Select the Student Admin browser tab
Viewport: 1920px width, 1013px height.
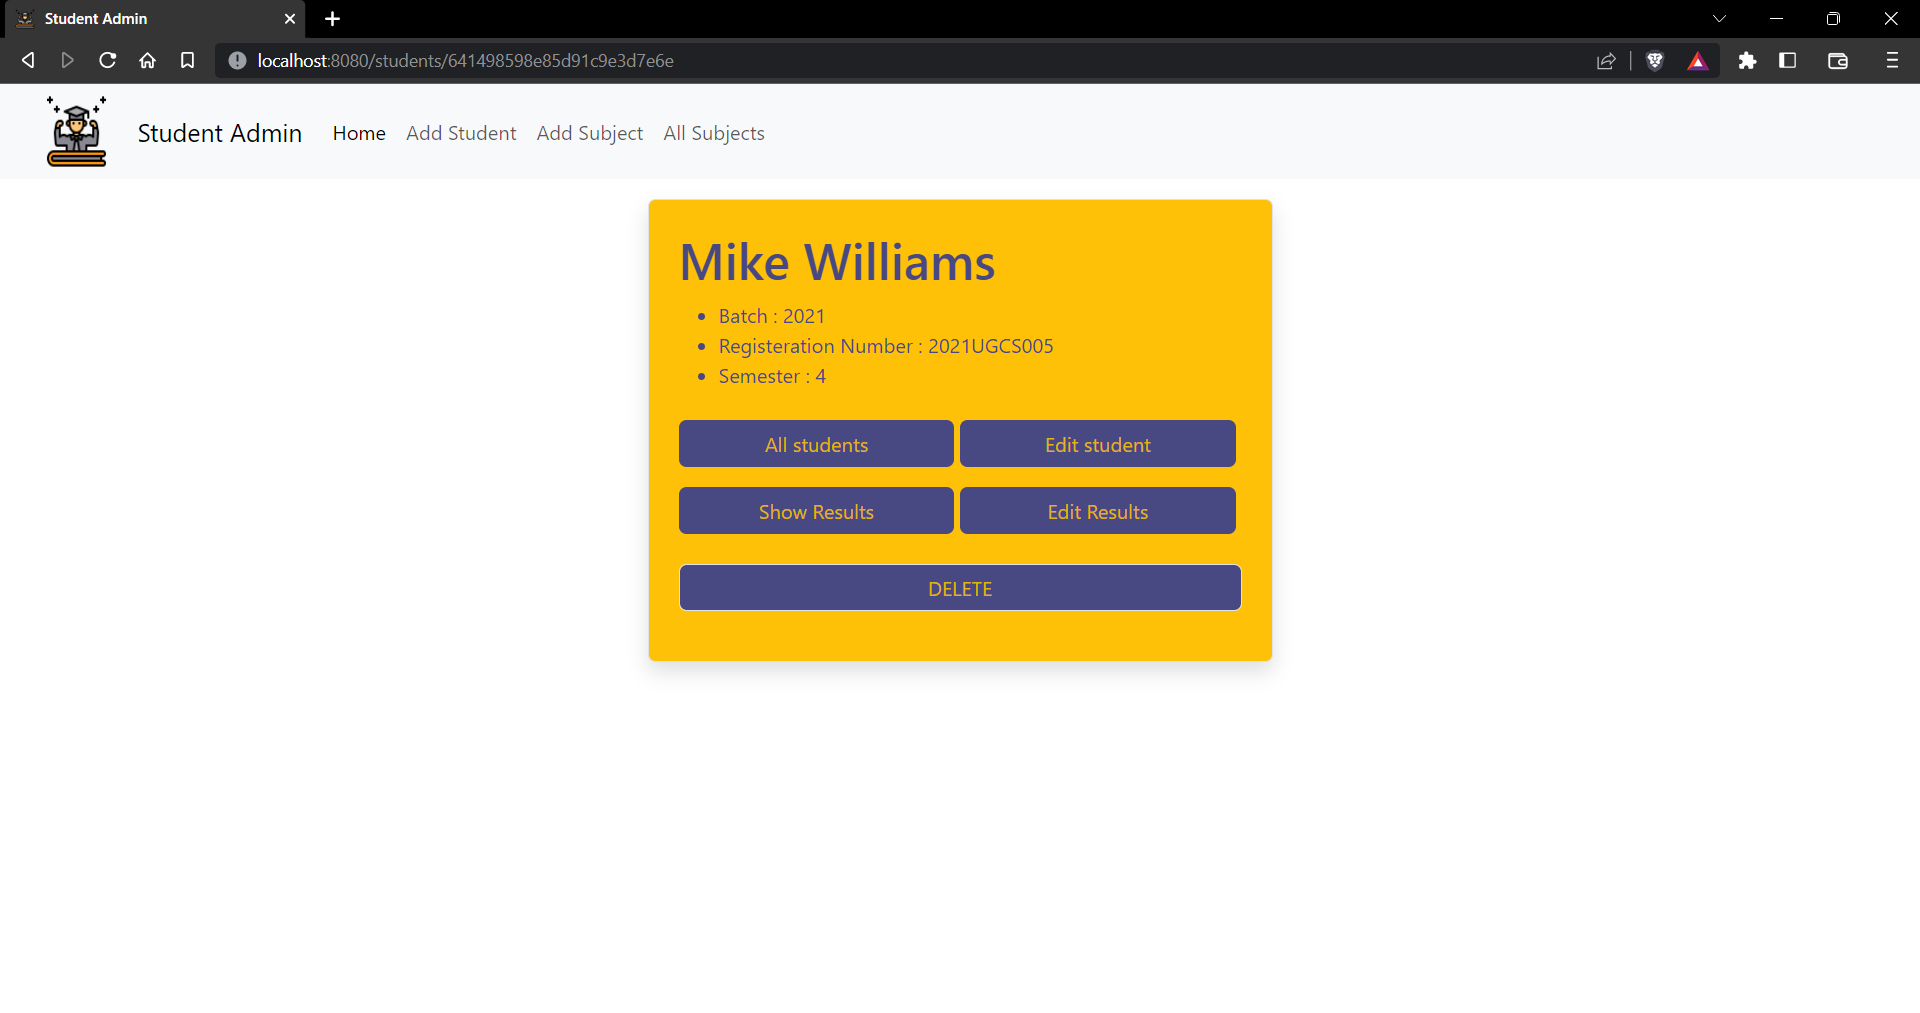point(140,18)
